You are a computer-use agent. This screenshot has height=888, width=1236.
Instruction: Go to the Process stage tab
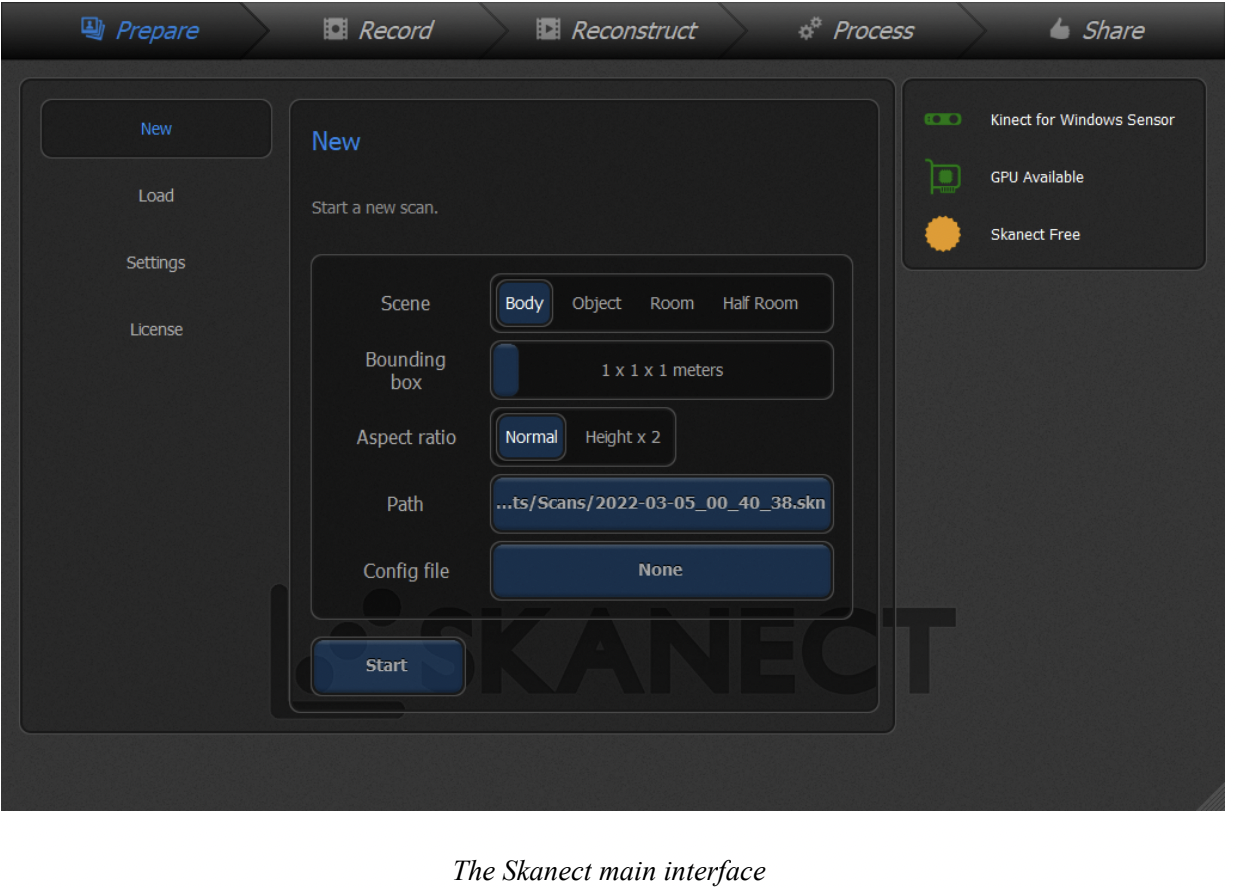[856, 30]
